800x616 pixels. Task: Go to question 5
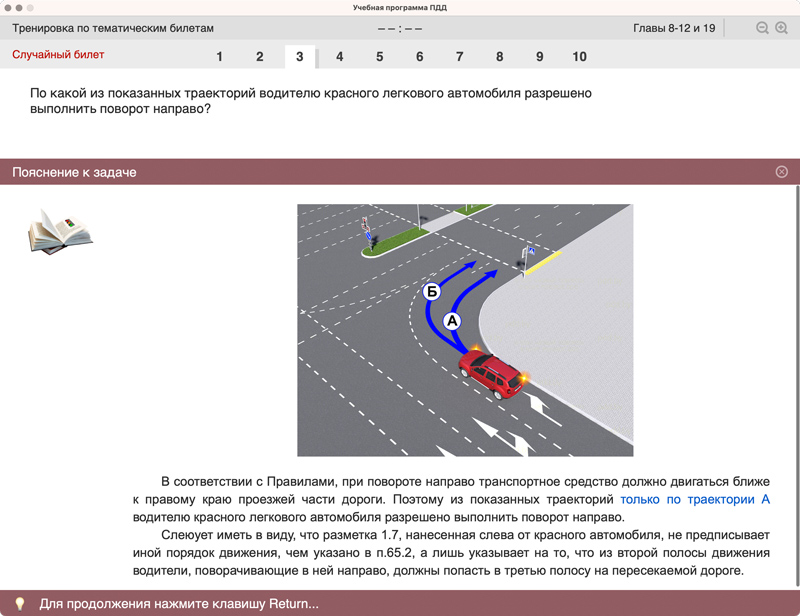(380, 57)
